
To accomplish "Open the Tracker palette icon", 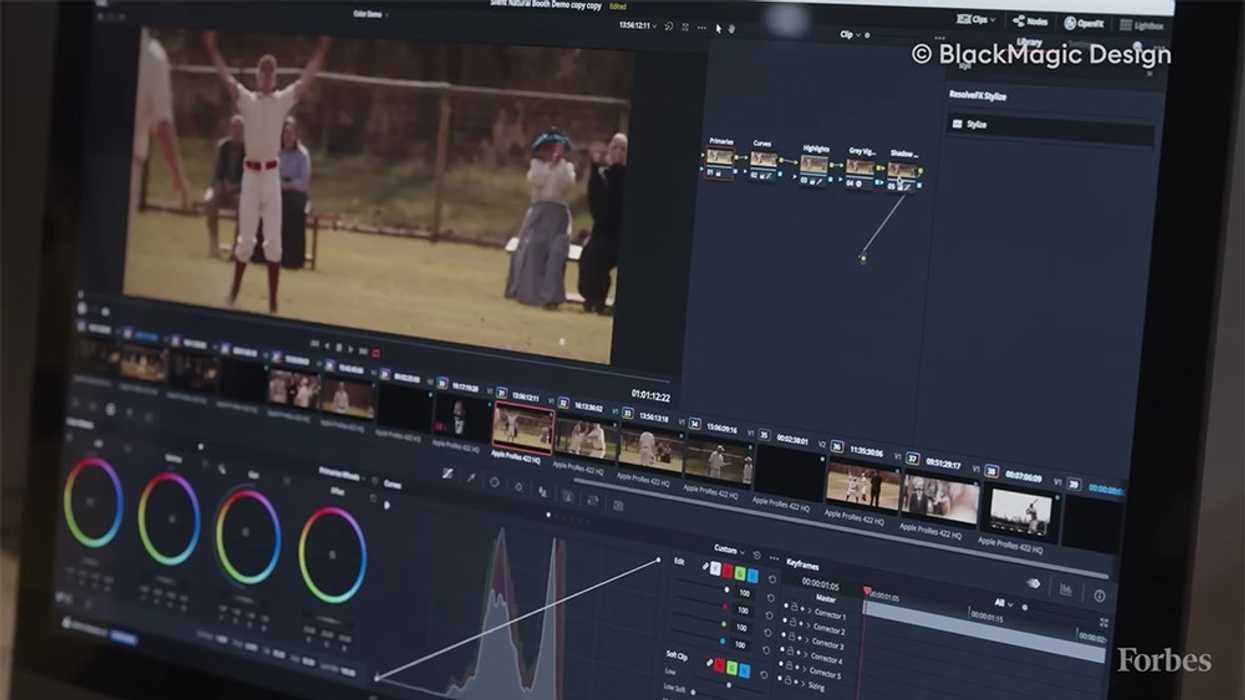I will [x=518, y=487].
